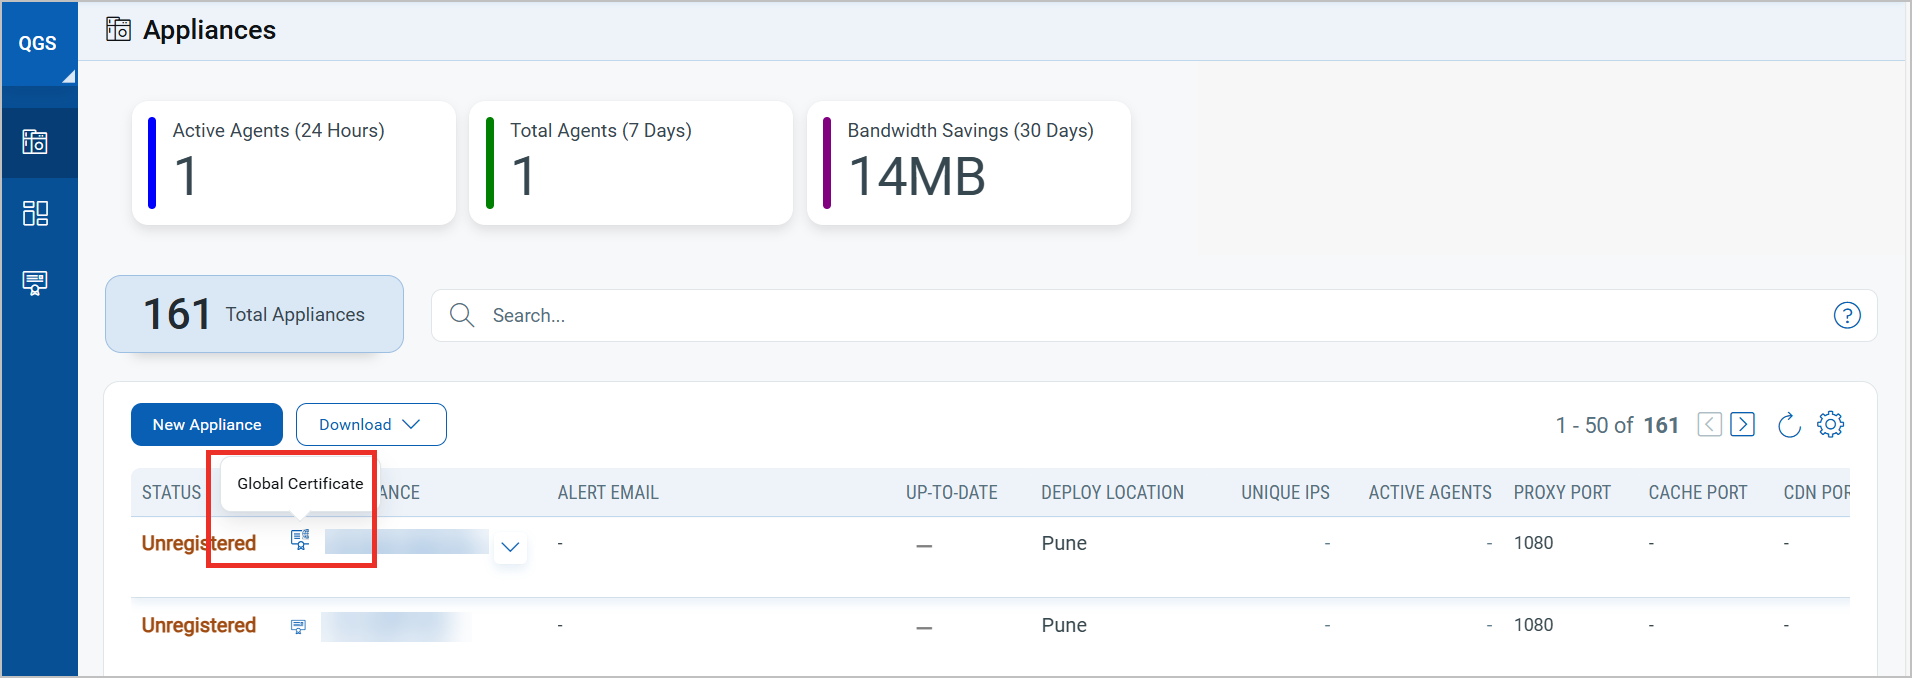Open QGS module picker

click(39, 44)
